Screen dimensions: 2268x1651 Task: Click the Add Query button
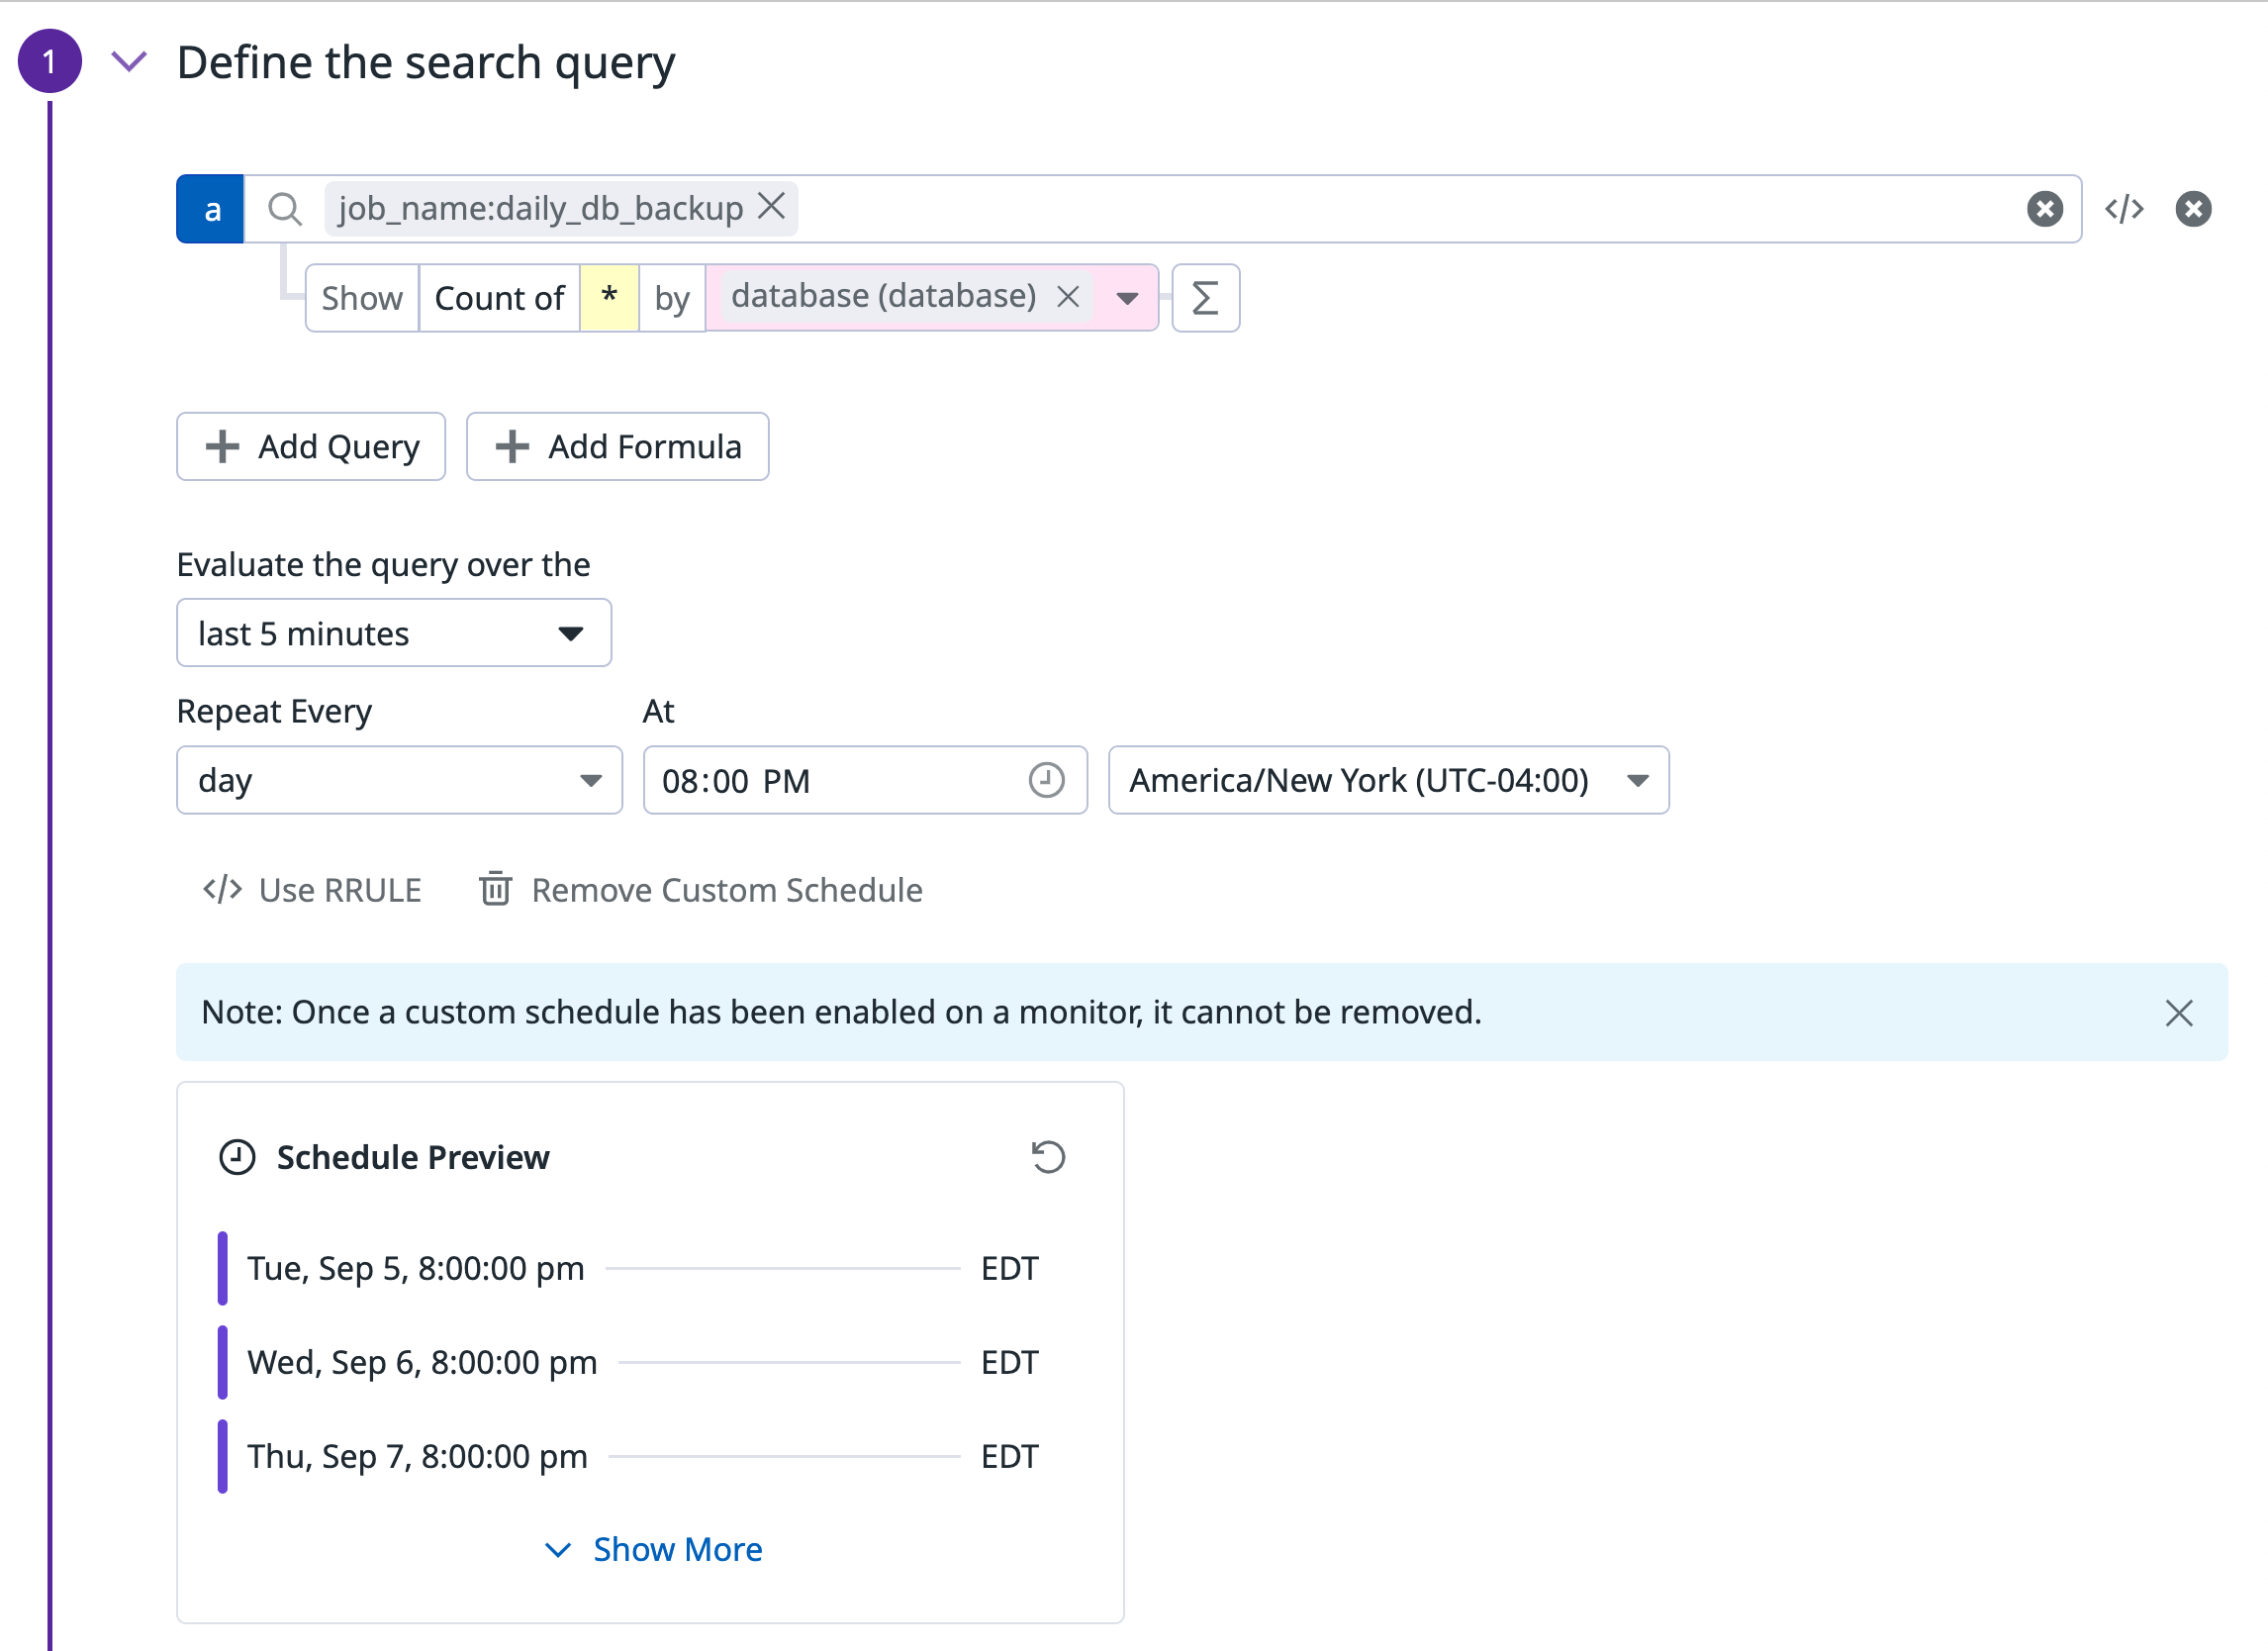coord(311,447)
